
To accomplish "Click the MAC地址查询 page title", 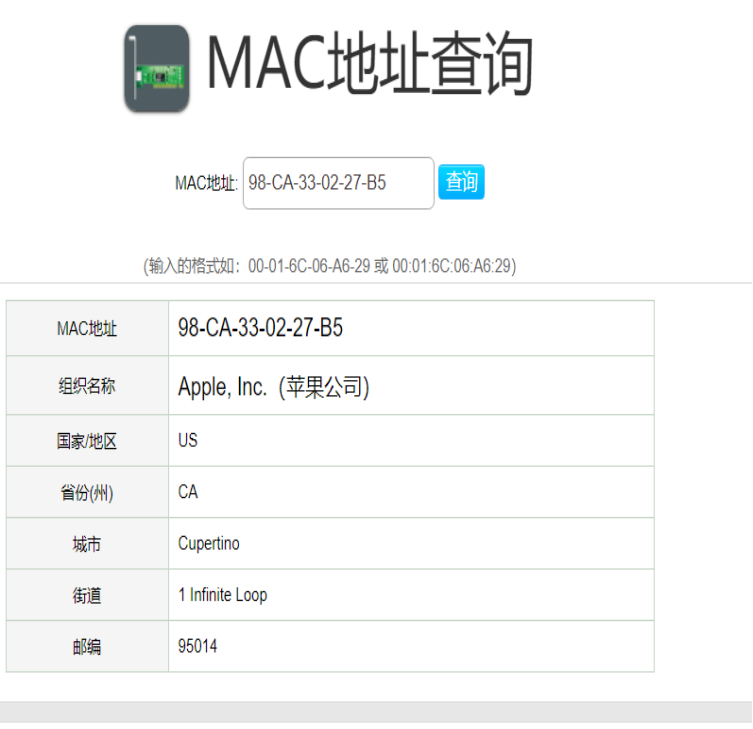I will [x=370, y=63].
